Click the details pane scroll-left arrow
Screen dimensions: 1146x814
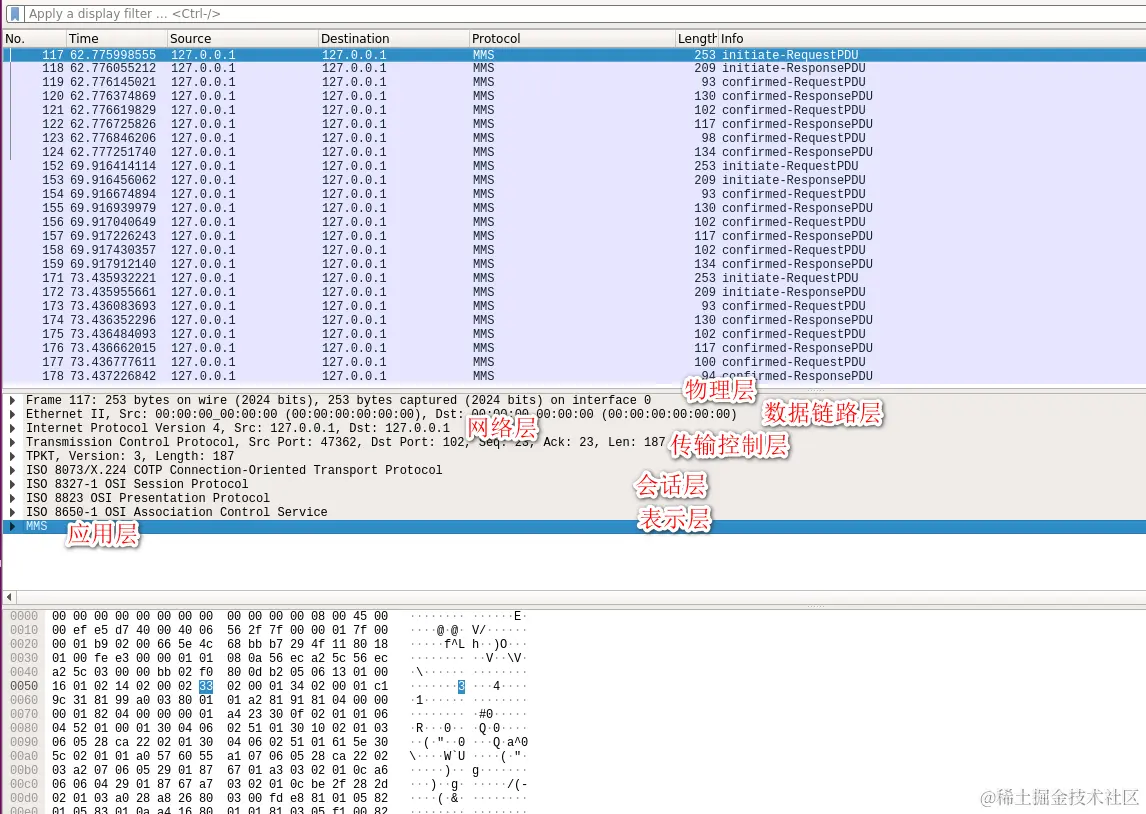point(10,597)
